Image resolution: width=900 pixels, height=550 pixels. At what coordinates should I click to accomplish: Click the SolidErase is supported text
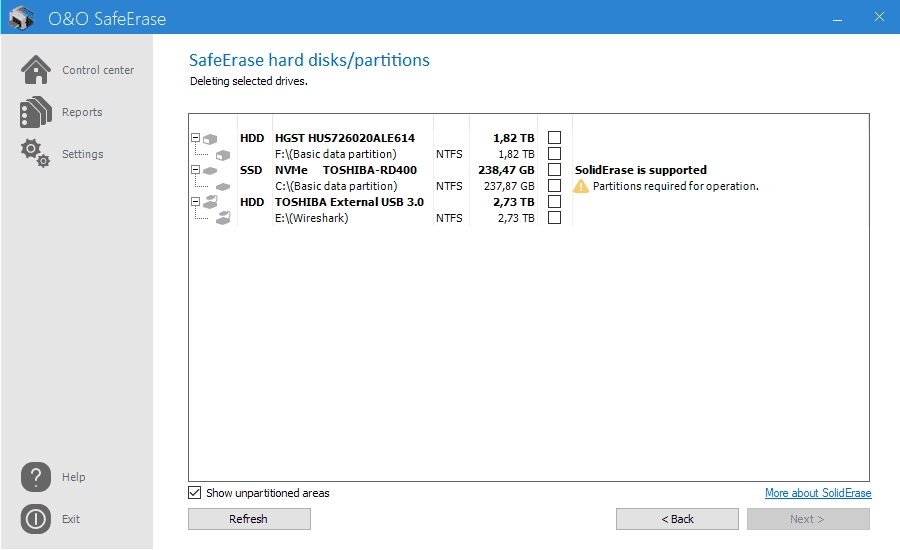641,170
